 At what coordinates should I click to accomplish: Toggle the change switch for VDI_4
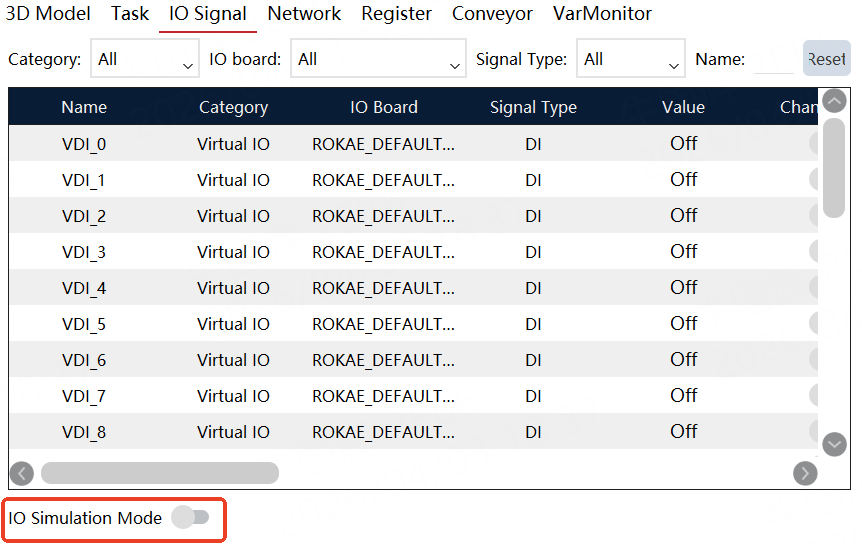(x=814, y=288)
